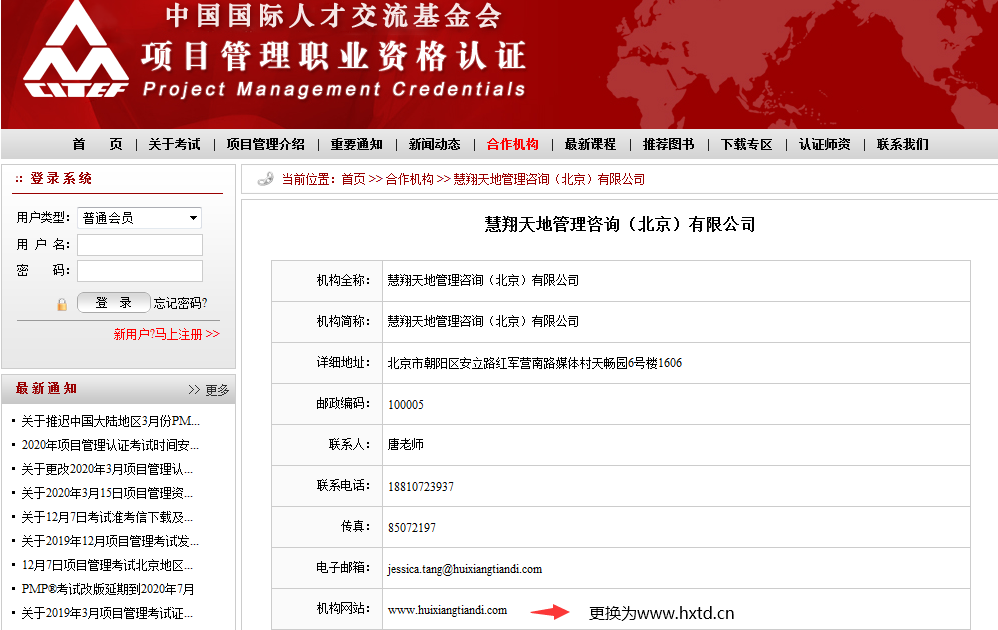
Task: Open the www.huixiangtiandi.com website link
Action: pyautogui.click(x=447, y=610)
